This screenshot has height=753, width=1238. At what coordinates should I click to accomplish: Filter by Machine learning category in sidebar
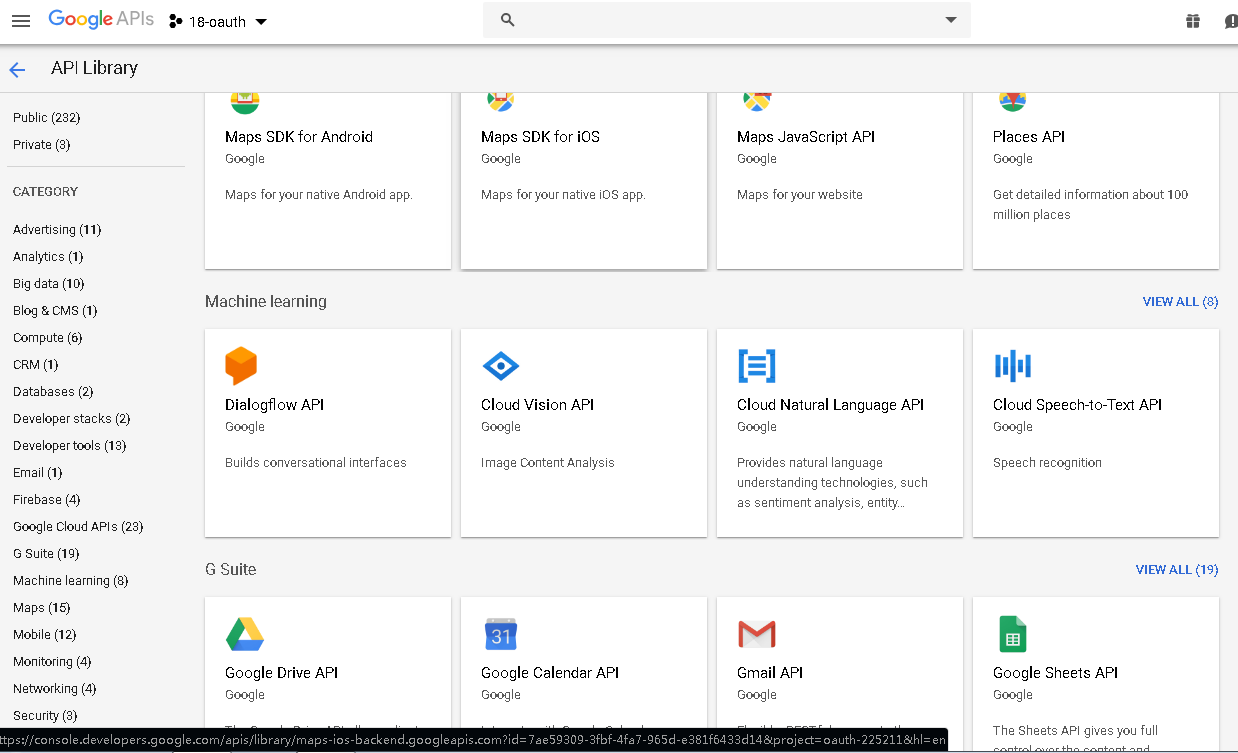[70, 581]
